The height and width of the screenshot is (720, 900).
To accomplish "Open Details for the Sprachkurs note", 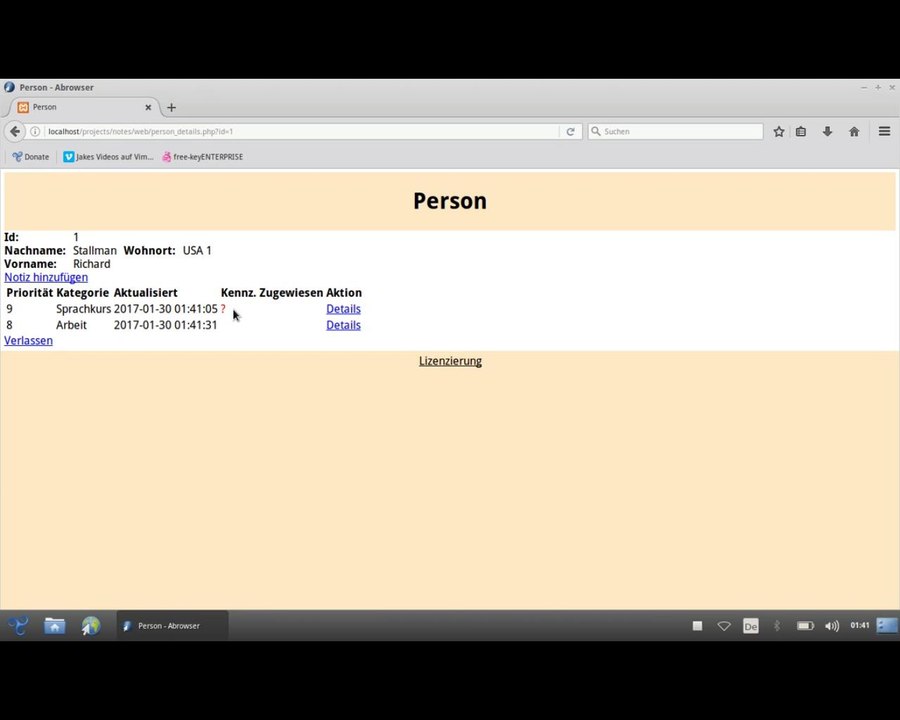I will (343, 309).
